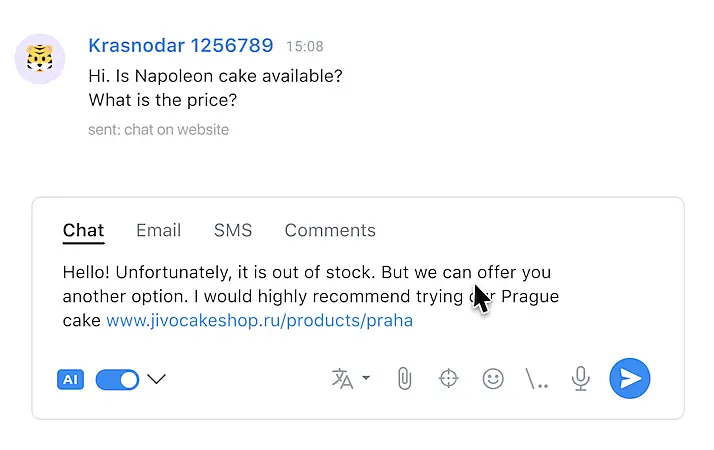The width and height of the screenshot is (714, 450).
Task: Click the paperclip attach file icon
Action: 404,379
